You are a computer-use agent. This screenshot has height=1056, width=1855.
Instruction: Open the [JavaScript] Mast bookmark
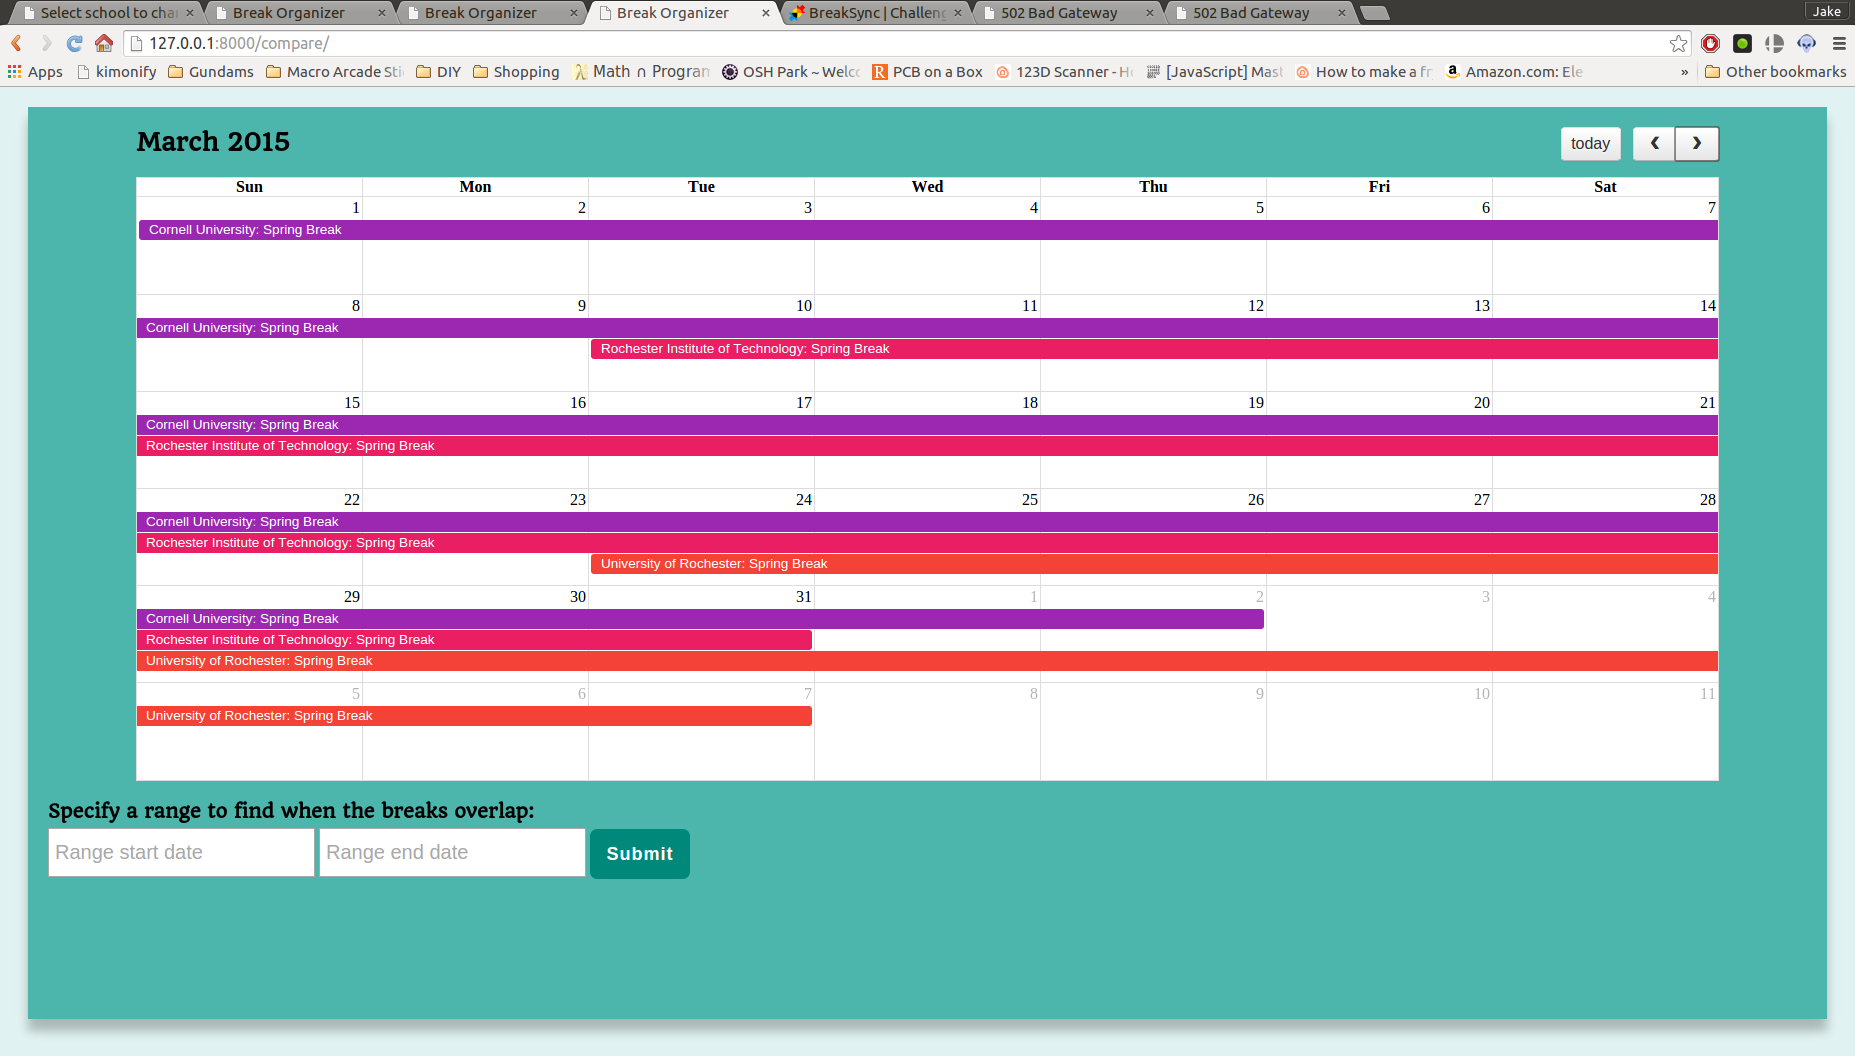(x=1214, y=72)
